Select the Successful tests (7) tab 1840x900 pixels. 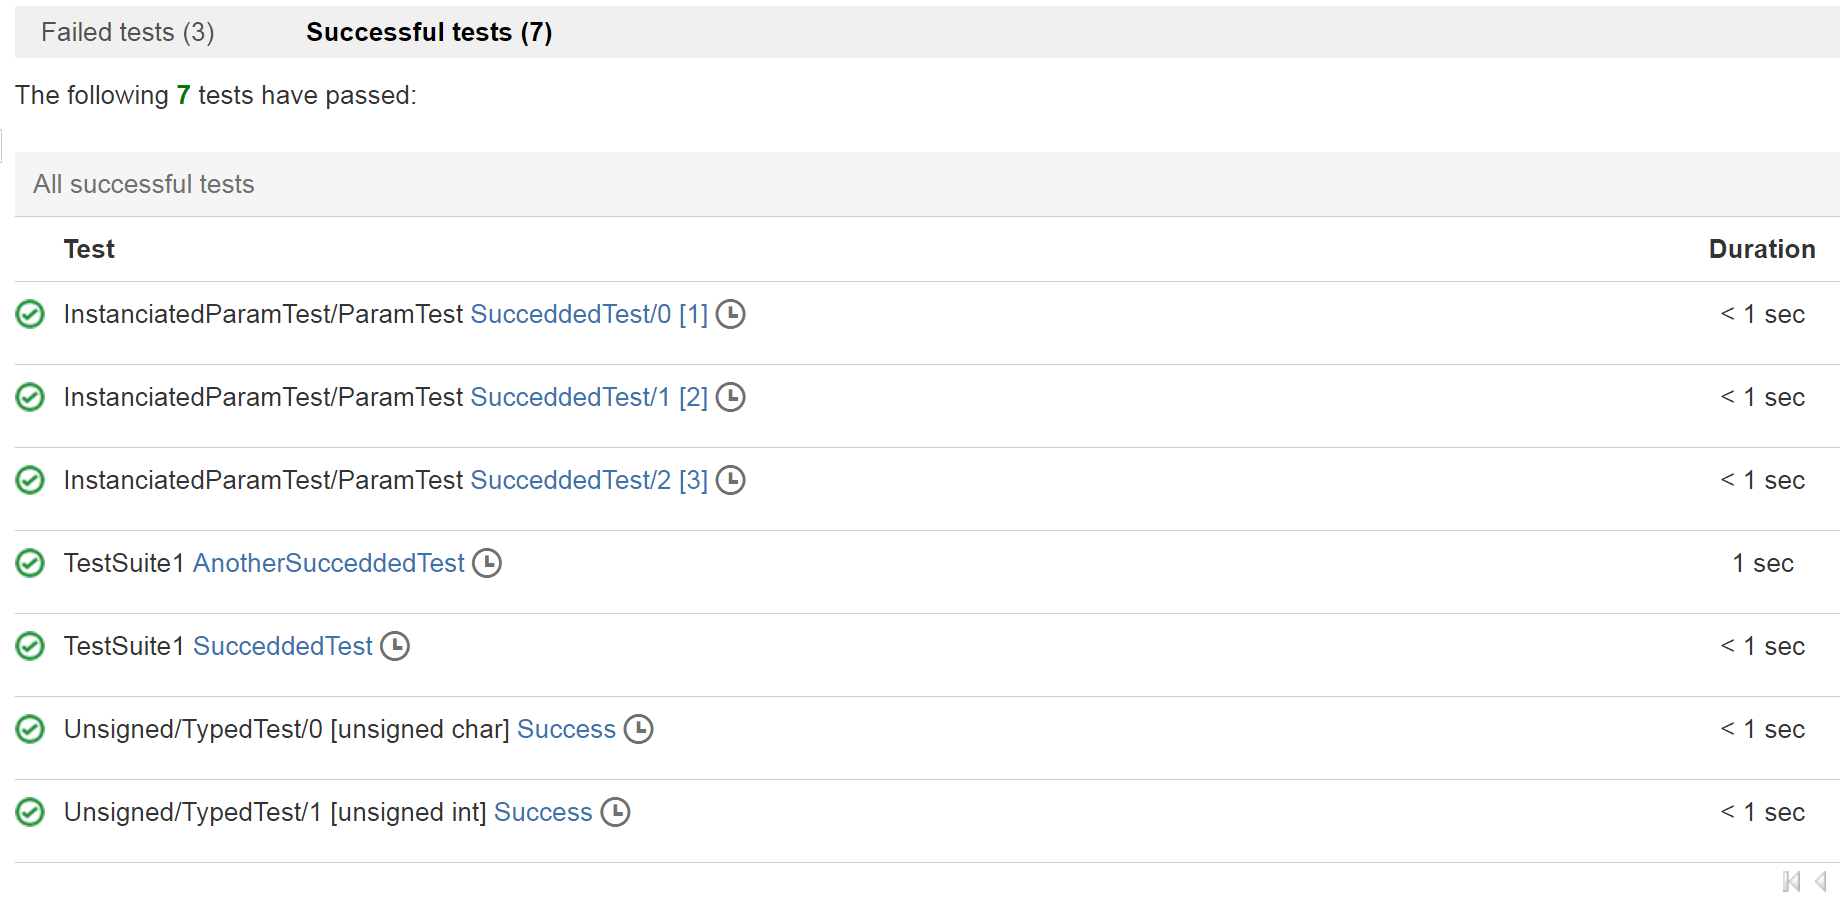pyautogui.click(x=429, y=32)
